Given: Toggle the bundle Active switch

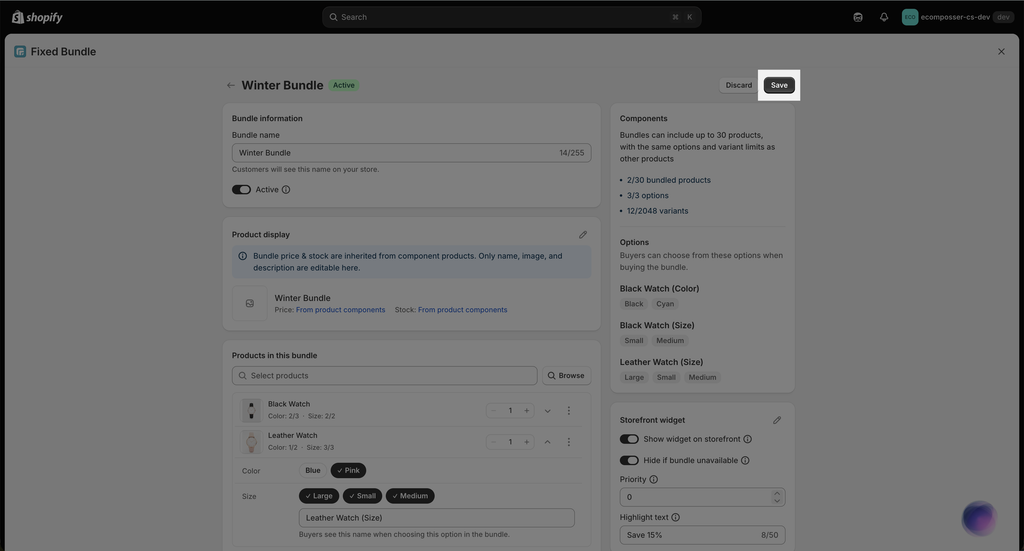Looking at the screenshot, I should pyautogui.click(x=241, y=190).
